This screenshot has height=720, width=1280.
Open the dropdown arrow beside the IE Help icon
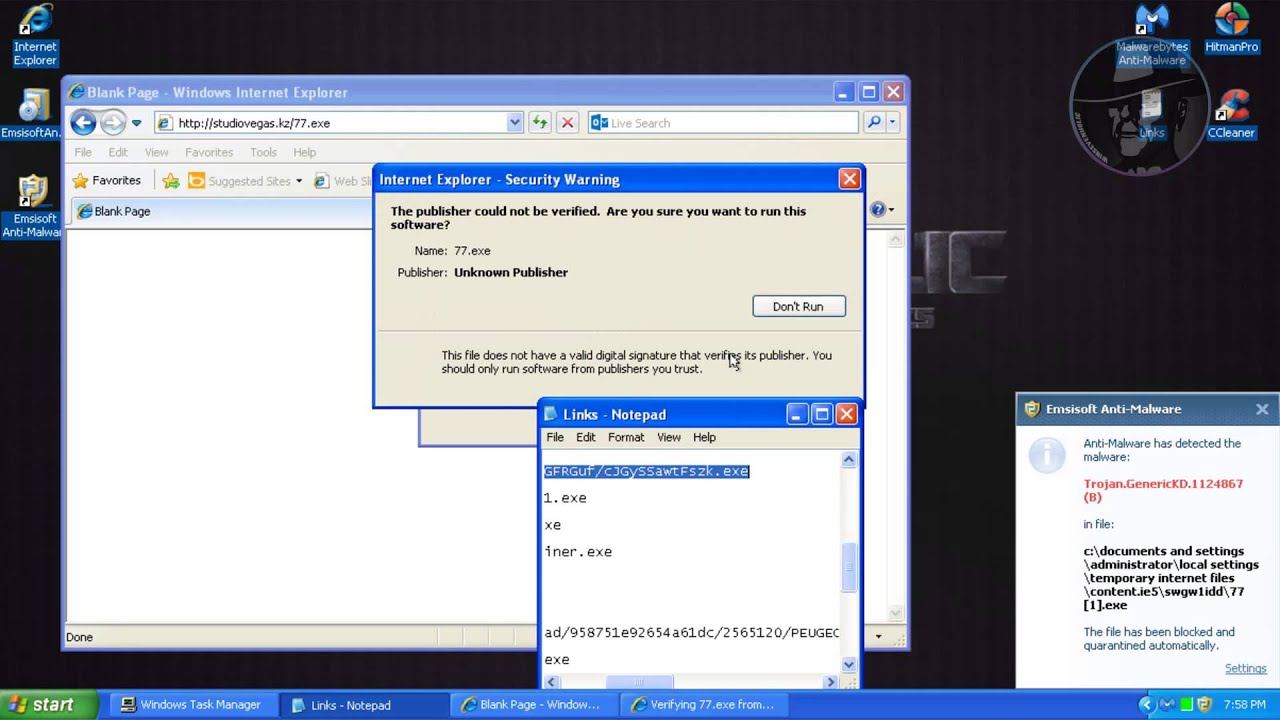point(891,210)
